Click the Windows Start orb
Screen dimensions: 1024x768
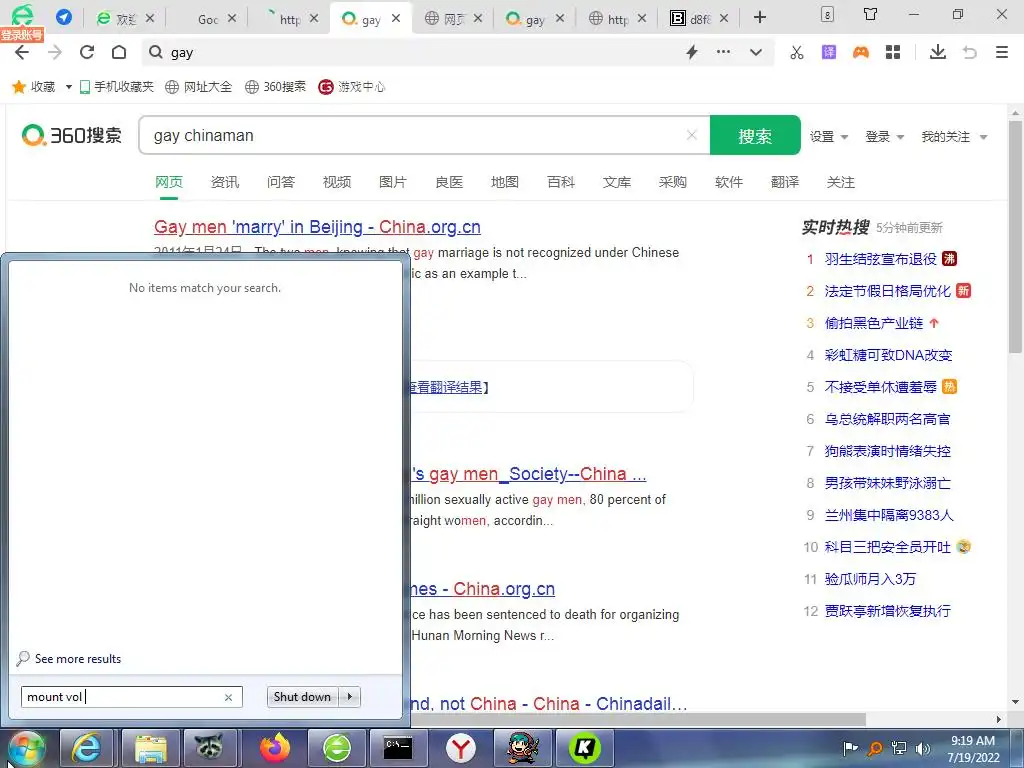[26, 748]
